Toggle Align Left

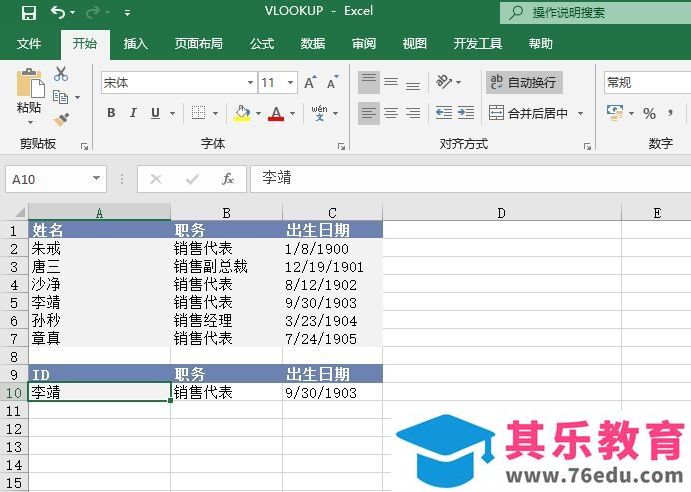[x=368, y=113]
